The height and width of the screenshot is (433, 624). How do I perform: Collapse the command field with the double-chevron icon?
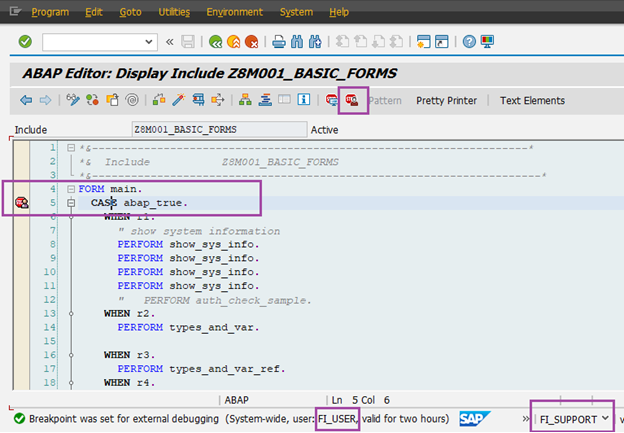point(170,41)
